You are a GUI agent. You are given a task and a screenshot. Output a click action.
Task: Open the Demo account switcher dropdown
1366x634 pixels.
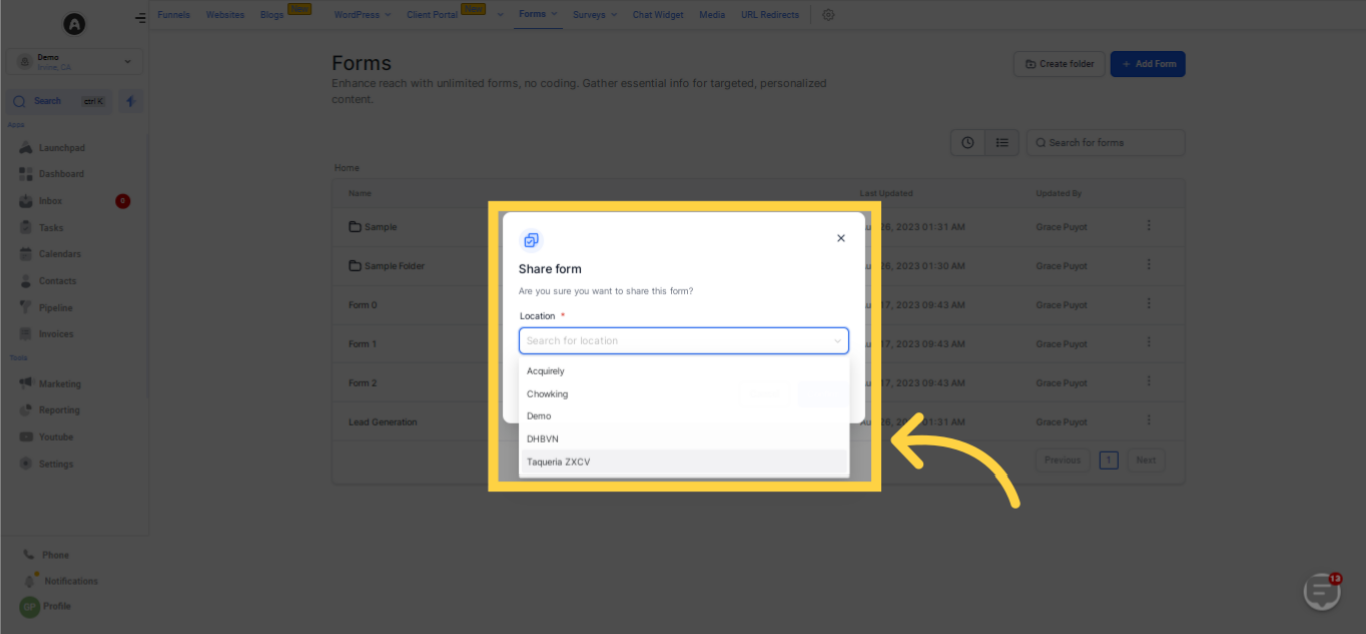[x=74, y=62]
